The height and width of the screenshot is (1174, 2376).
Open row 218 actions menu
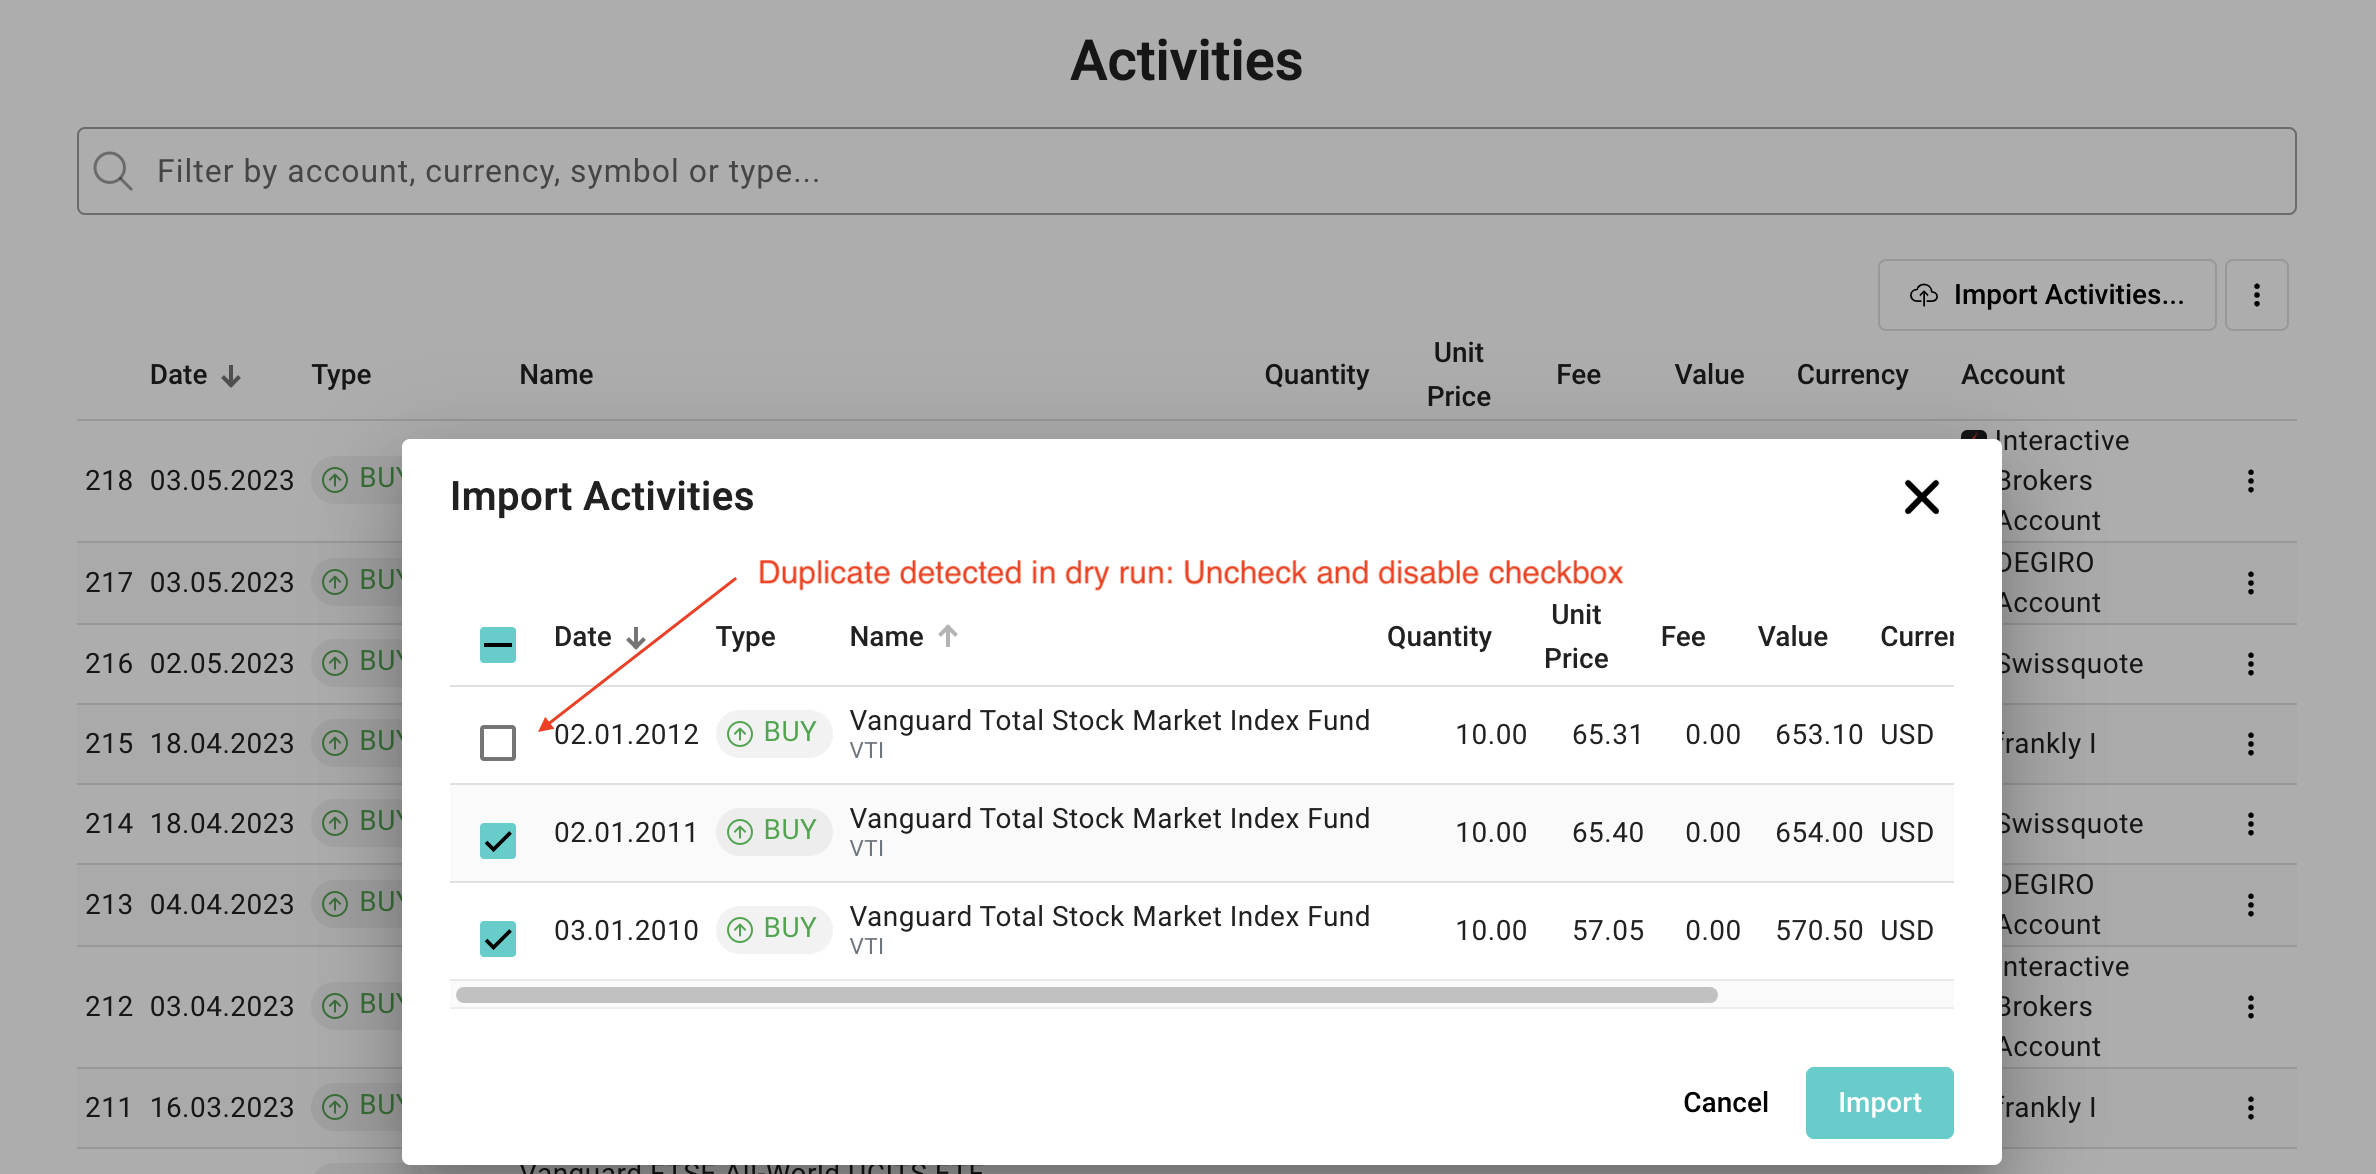[2250, 481]
